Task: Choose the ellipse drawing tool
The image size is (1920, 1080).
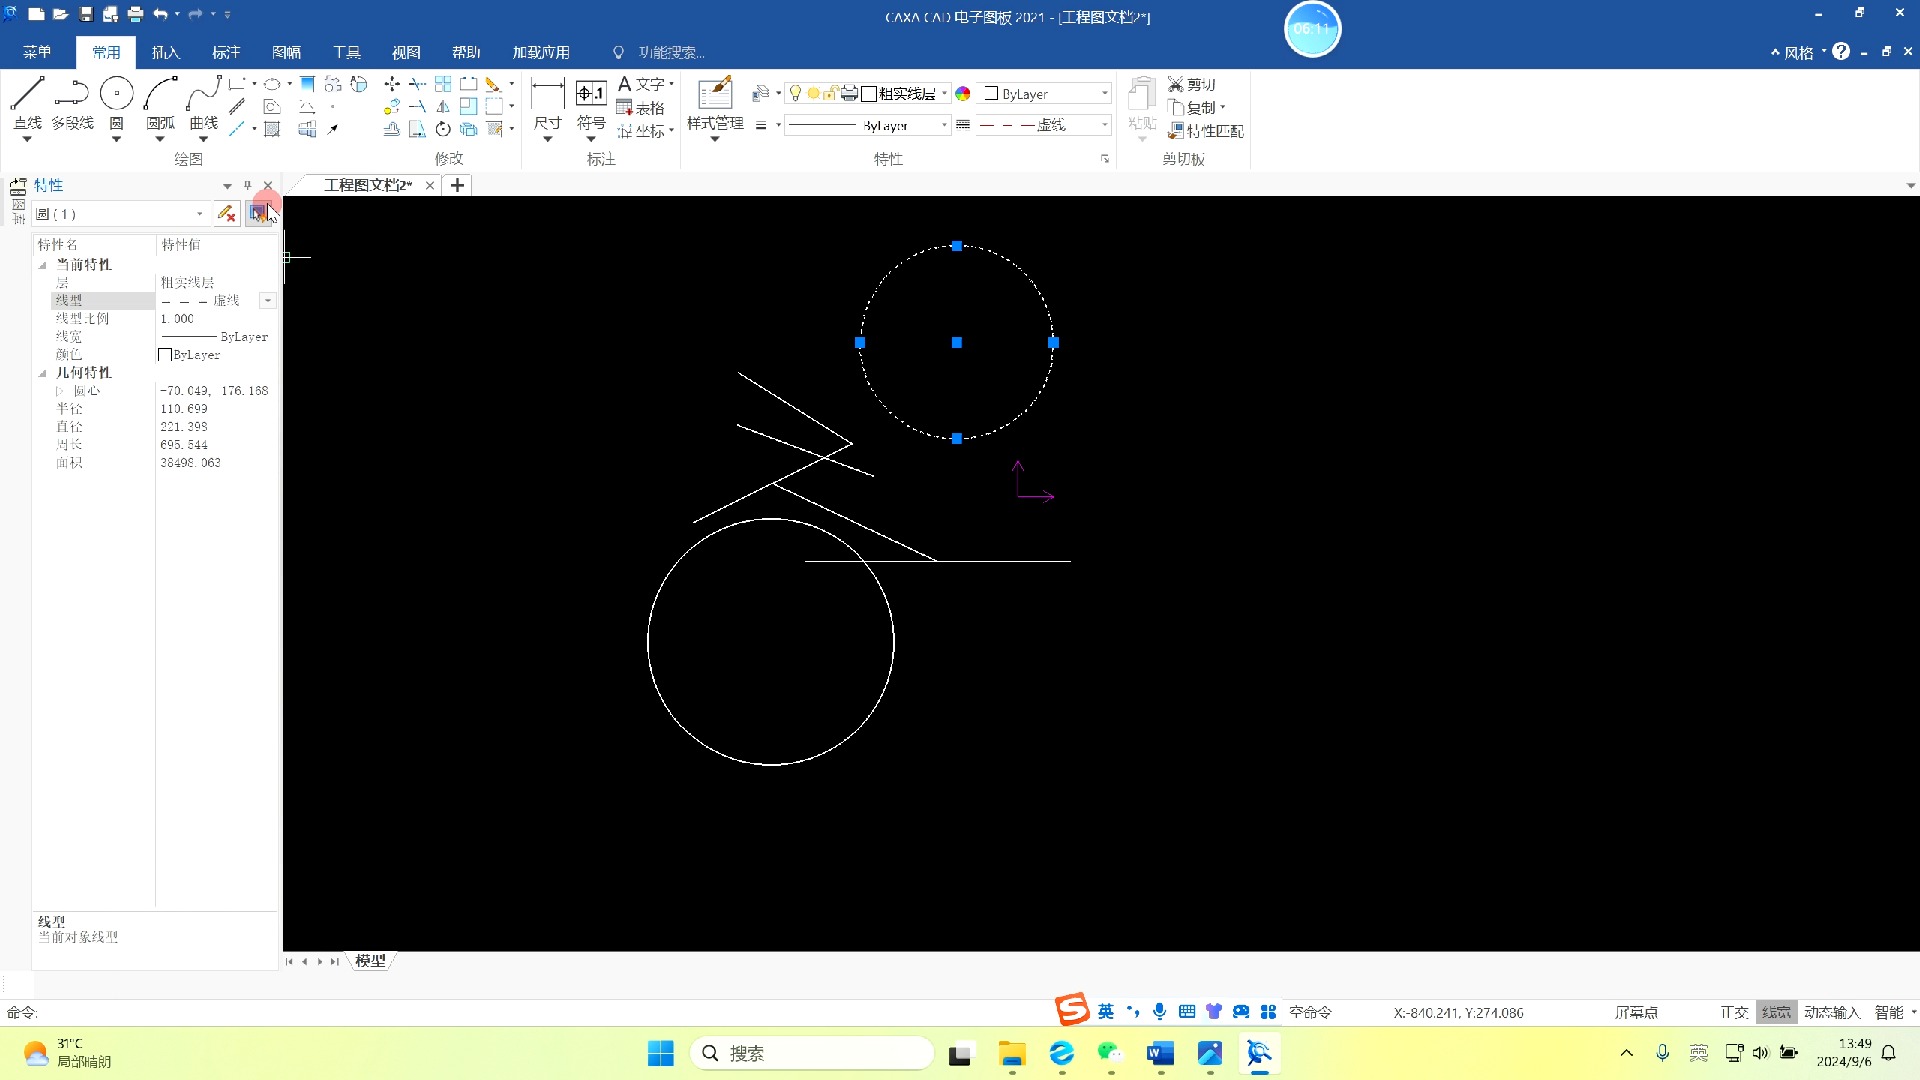Action: pyautogui.click(x=272, y=84)
